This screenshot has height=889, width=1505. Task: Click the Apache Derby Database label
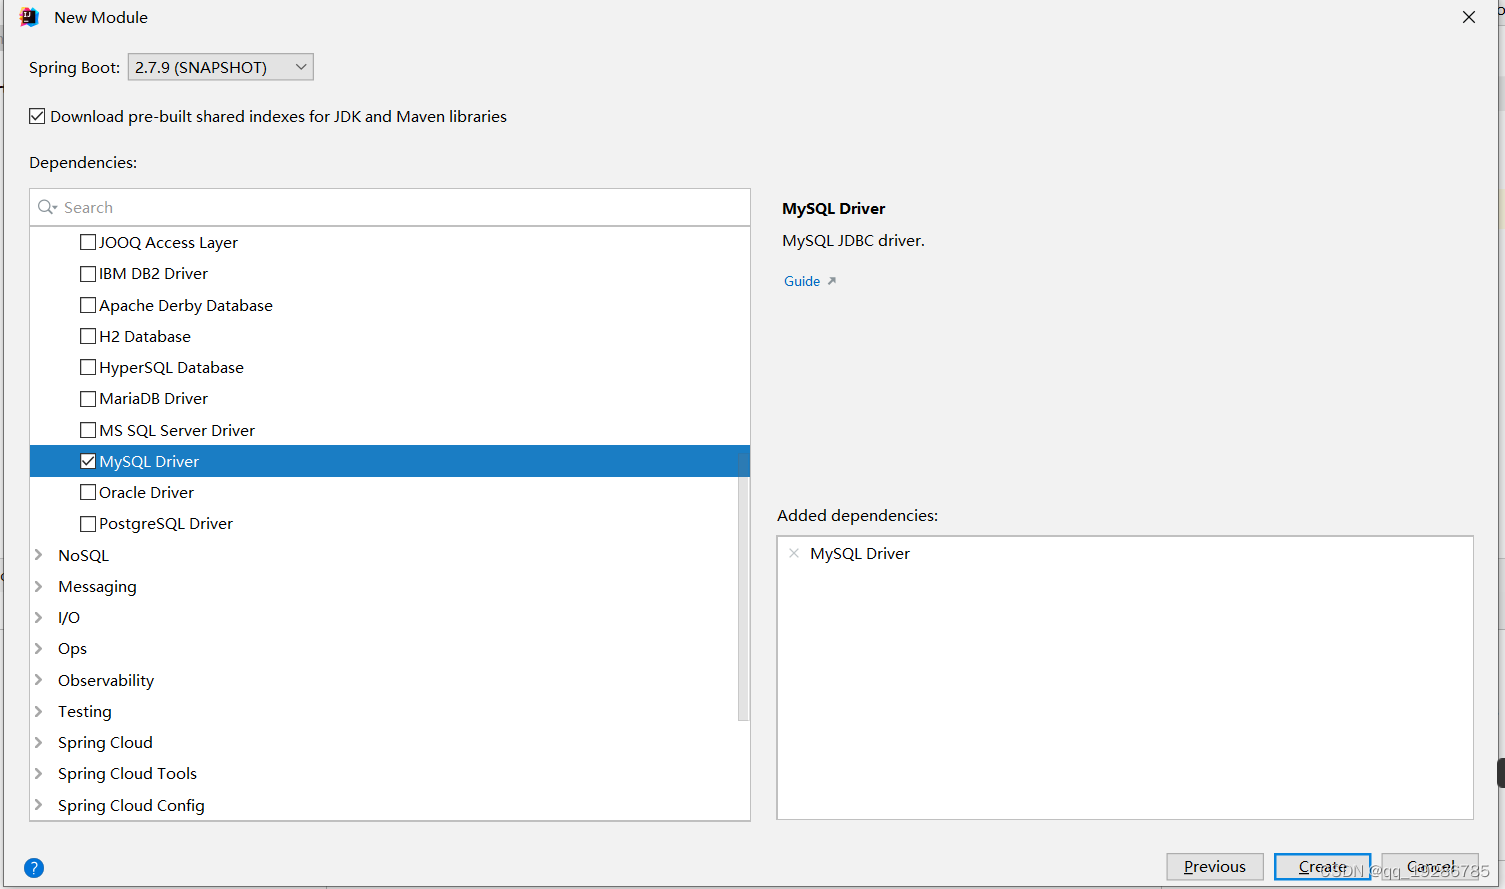(186, 305)
